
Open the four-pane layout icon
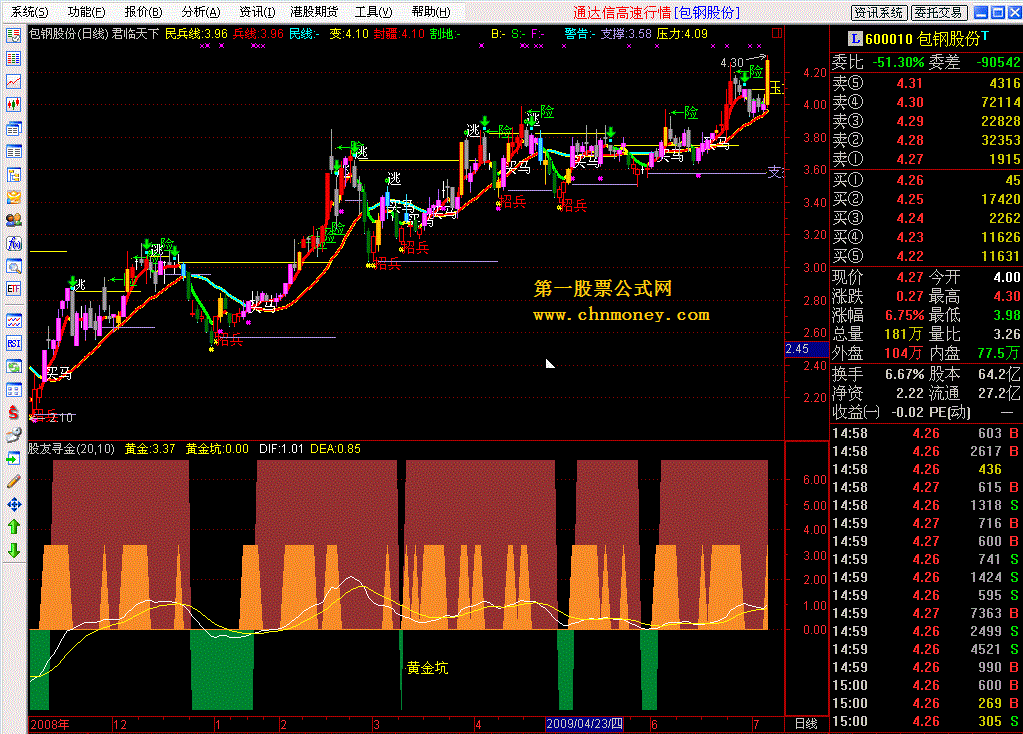[14, 390]
